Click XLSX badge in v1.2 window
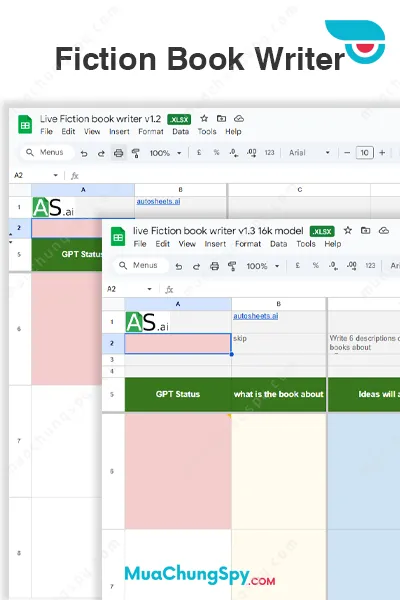Screen dimensions: 400x600 [x=179, y=119]
